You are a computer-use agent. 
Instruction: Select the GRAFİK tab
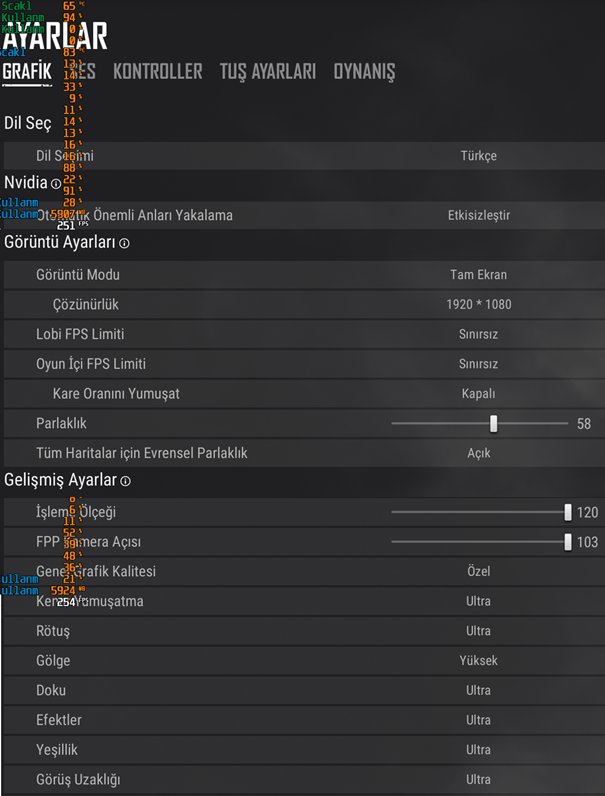coord(27,72)
